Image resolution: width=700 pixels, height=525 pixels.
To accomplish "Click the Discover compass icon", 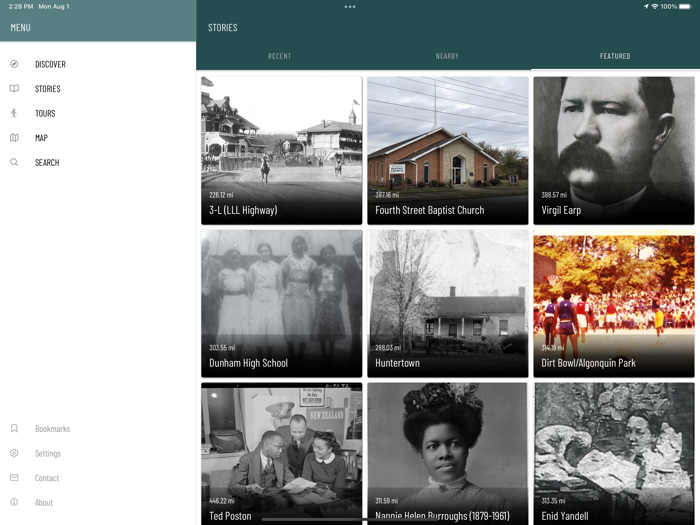I will [14, 64].
